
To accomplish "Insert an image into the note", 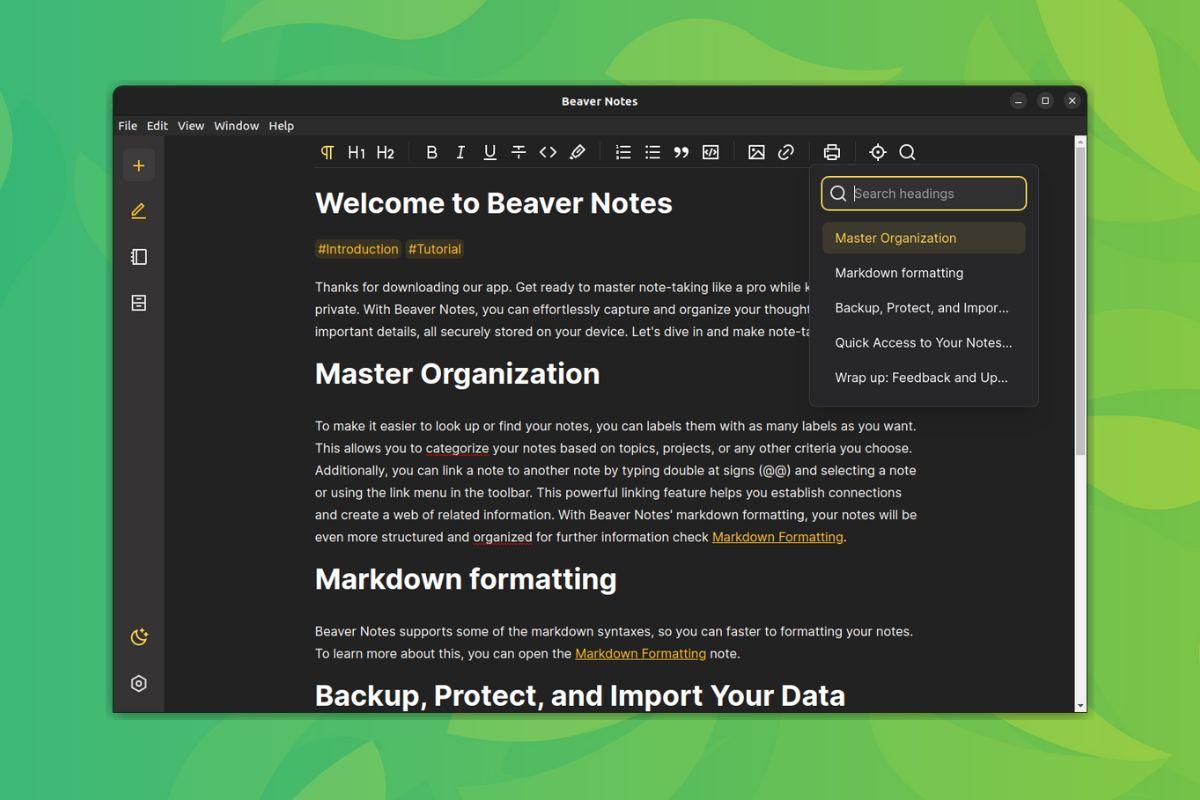I will (x=756, y=152).
